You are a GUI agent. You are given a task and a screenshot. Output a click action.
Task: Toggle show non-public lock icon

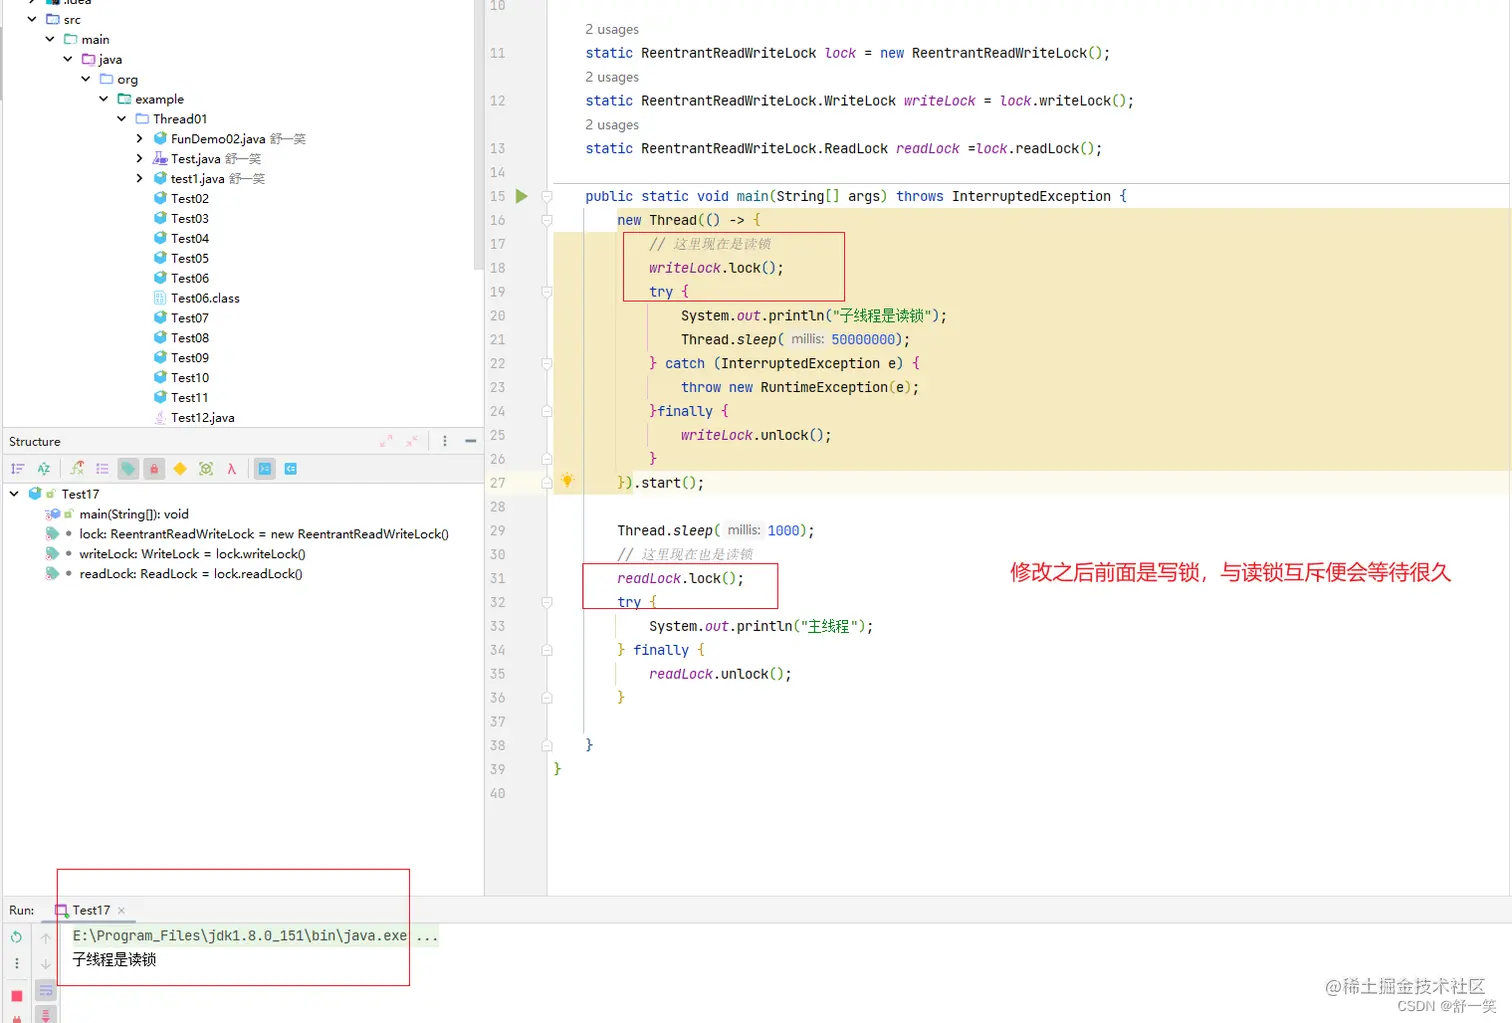[154, 469]
